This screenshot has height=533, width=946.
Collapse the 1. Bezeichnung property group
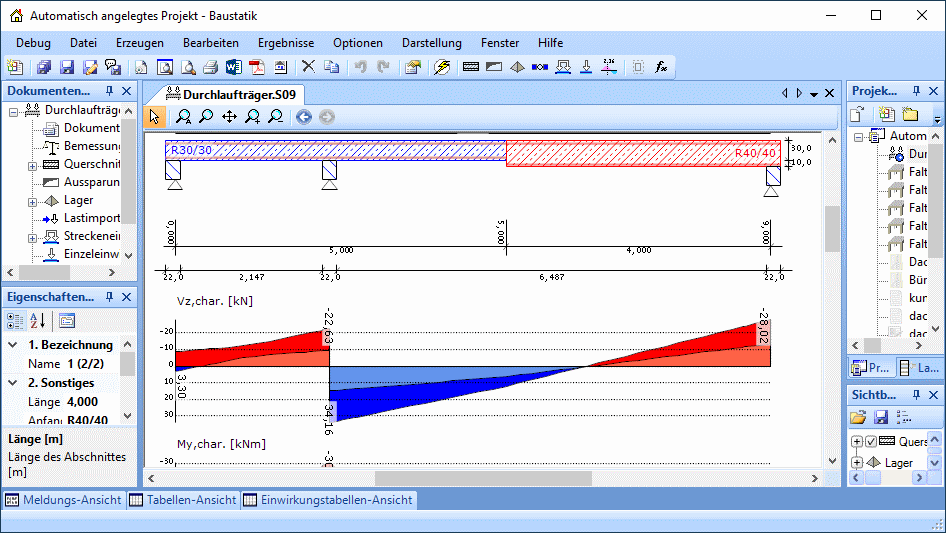(x=13, y=345)
